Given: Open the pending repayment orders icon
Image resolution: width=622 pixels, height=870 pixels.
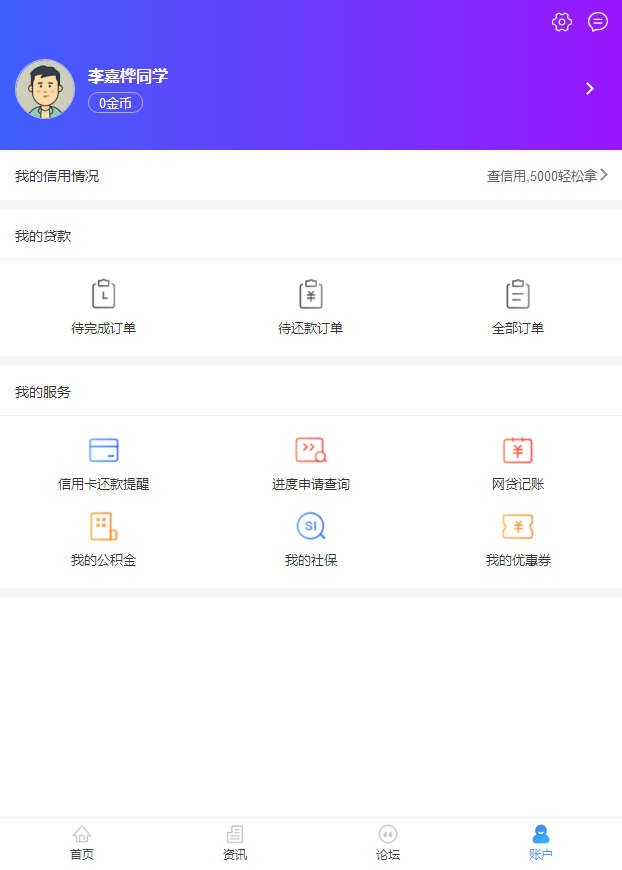Looking at the screenshot, I should coord(311,294).
